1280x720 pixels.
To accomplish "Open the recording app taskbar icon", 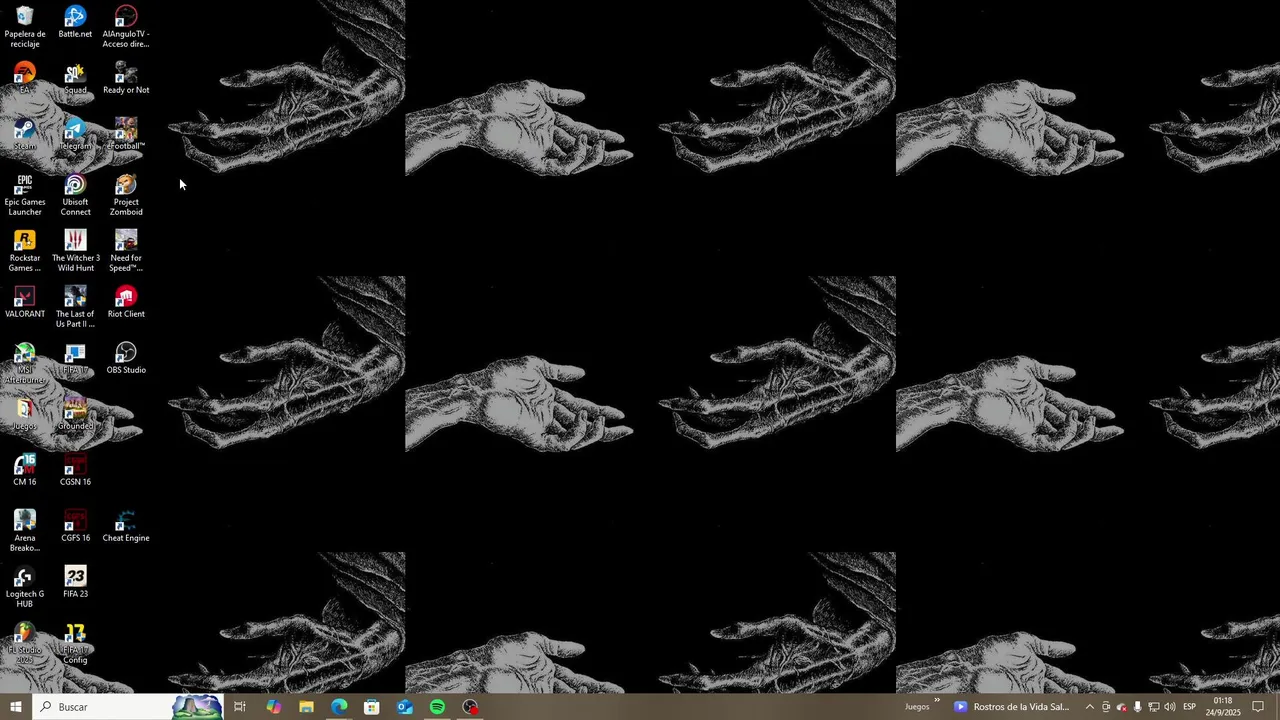I will click(471, 707).
